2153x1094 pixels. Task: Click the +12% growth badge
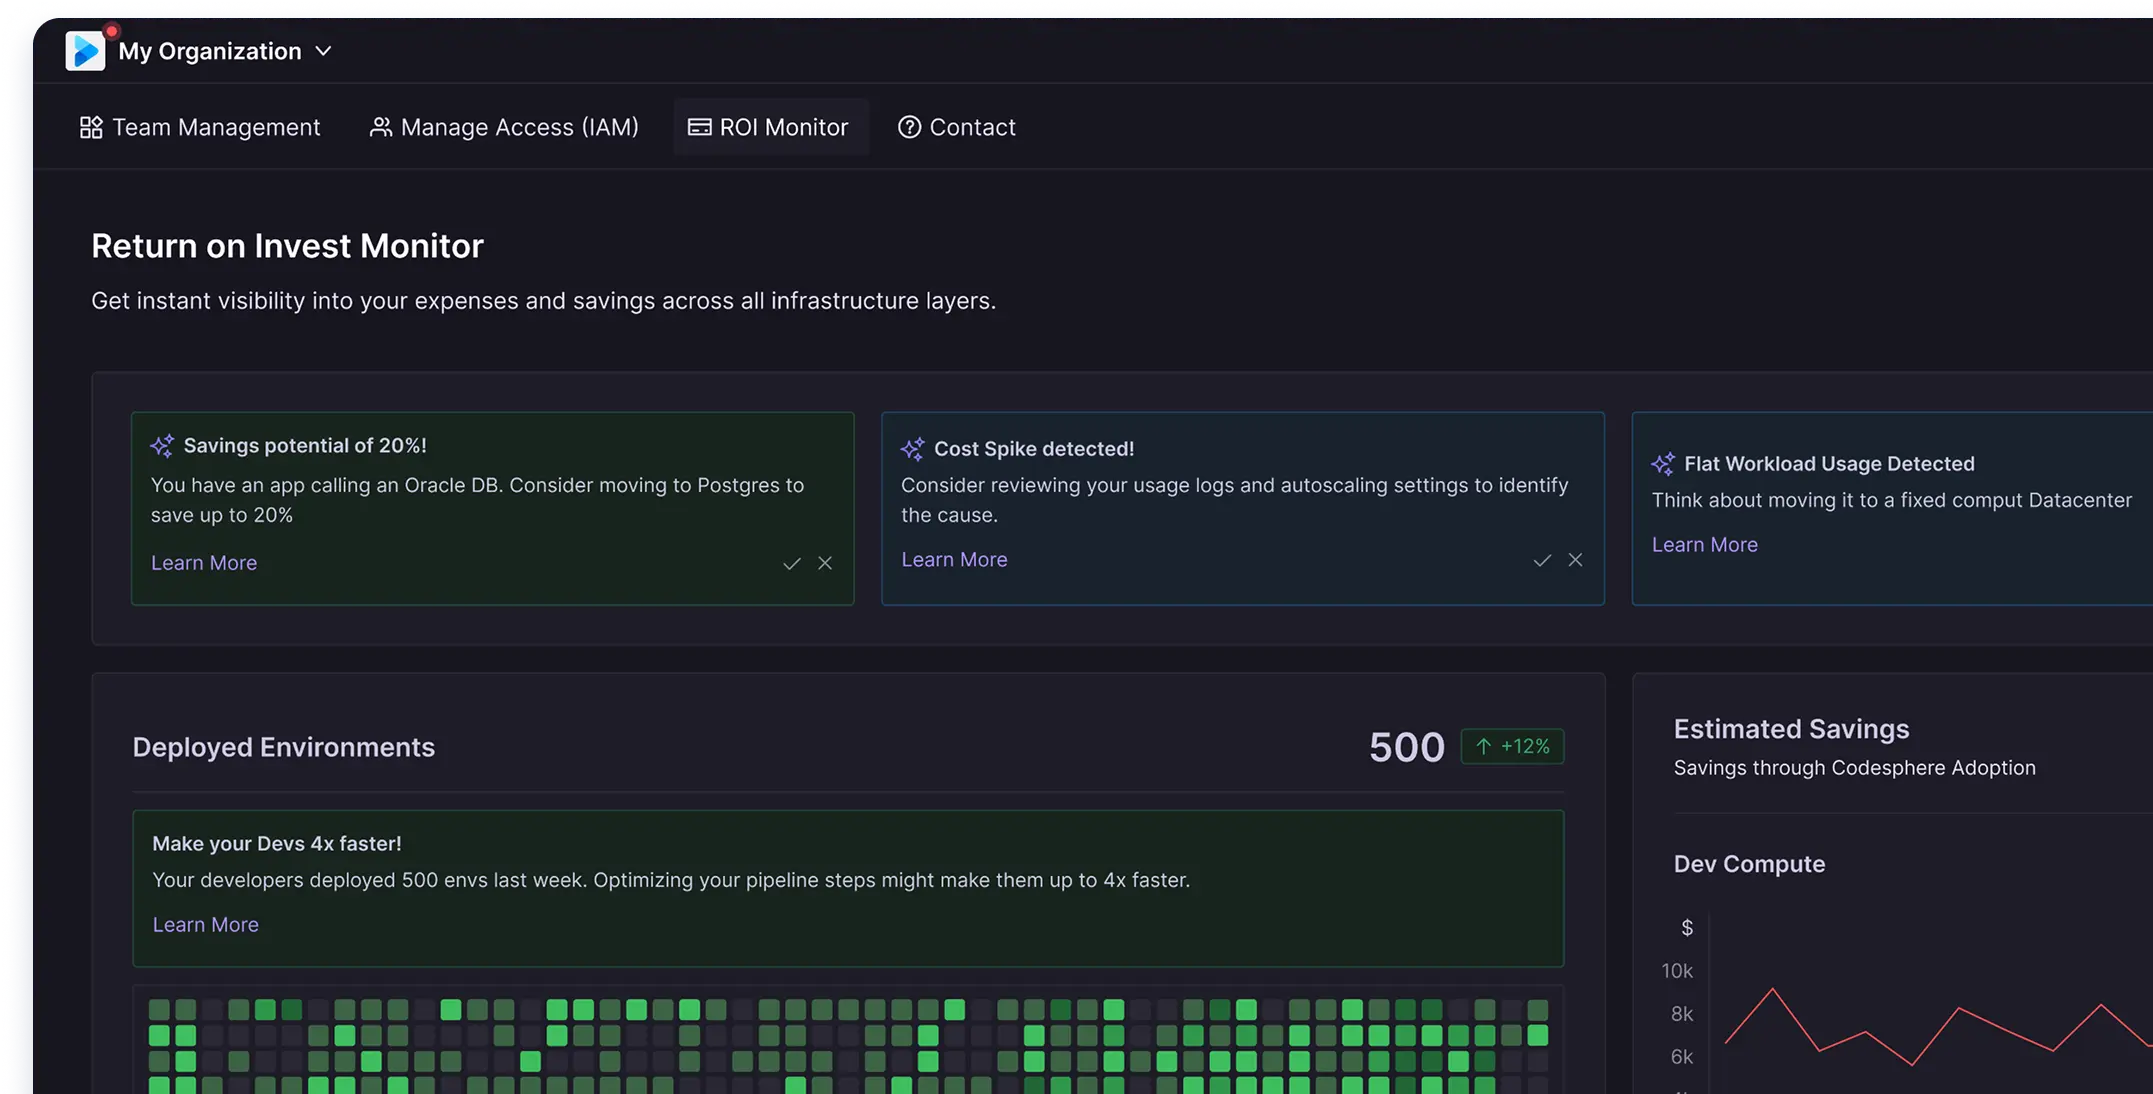point(1512,746)
